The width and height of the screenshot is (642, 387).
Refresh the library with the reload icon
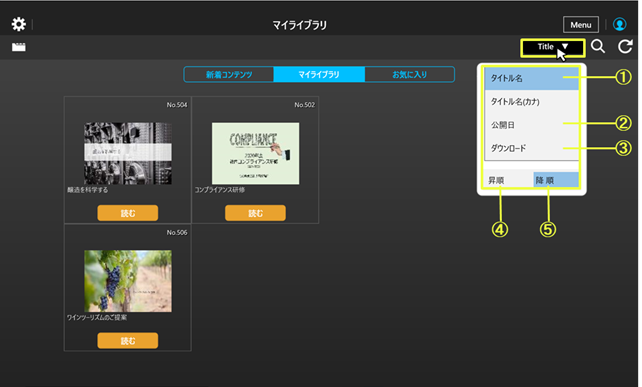[x=625, y=47]
